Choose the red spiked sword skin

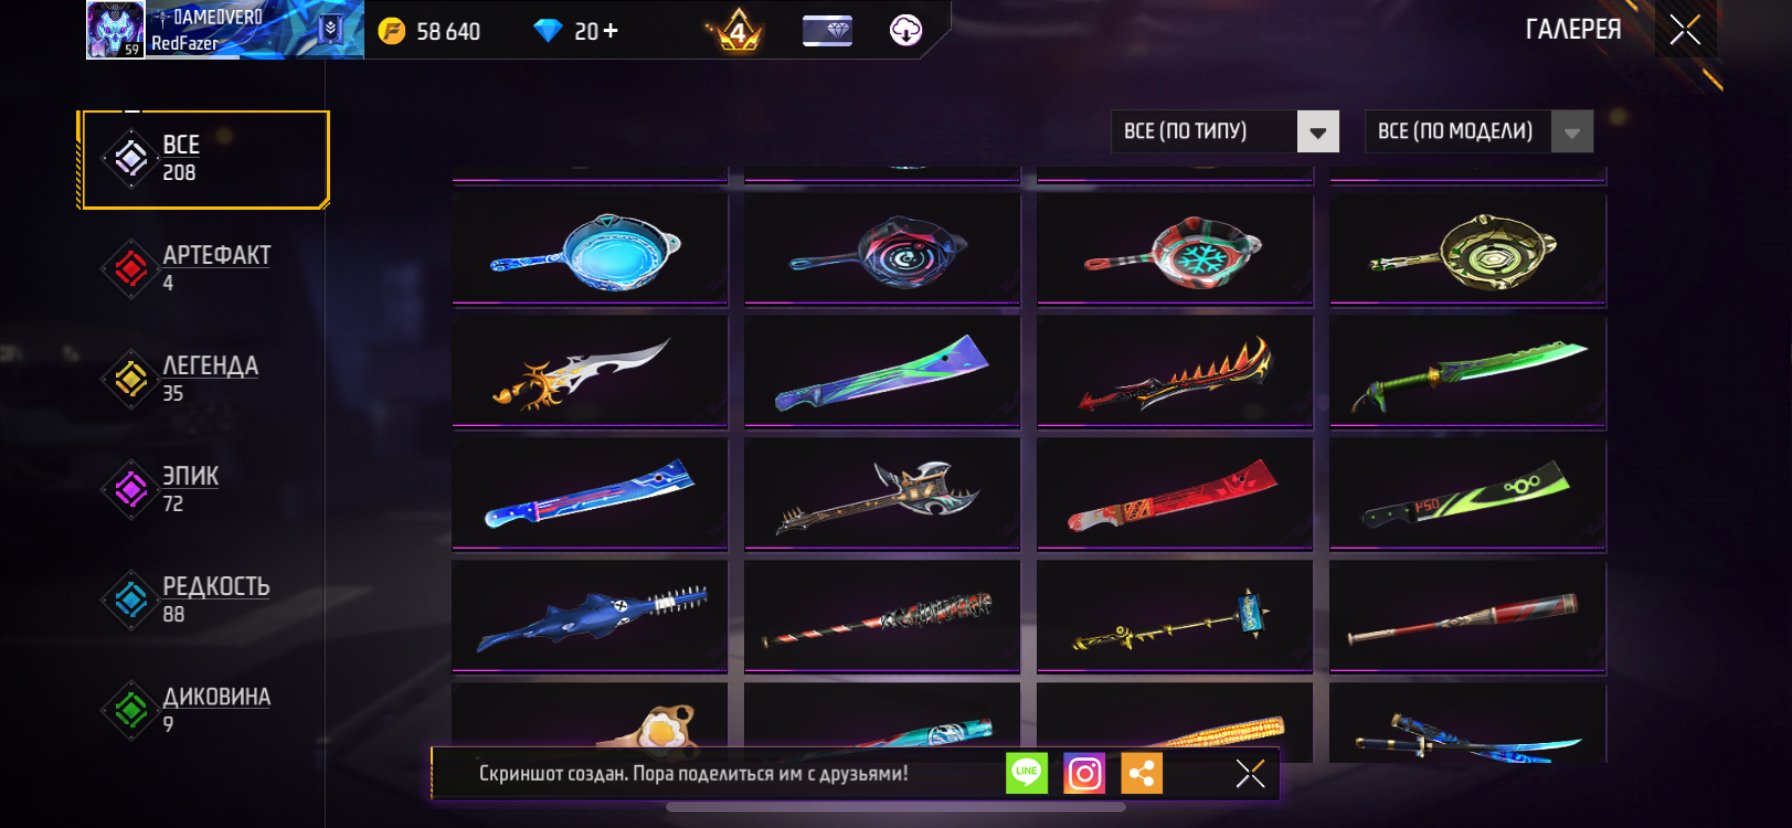pos(1175,371)
